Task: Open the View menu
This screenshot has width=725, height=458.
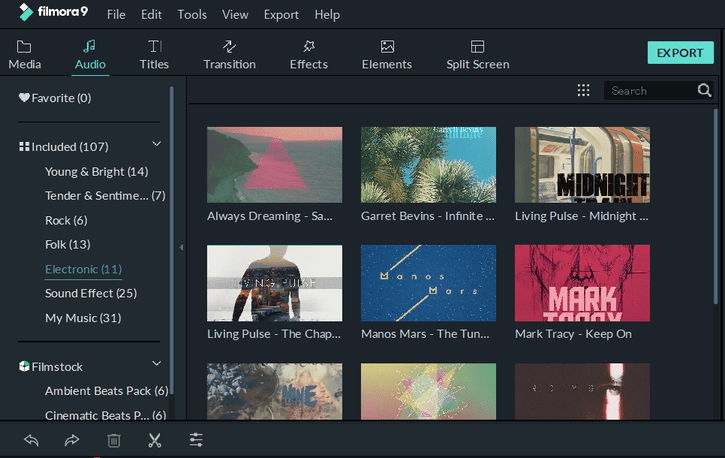Action: tap(235, 15)
